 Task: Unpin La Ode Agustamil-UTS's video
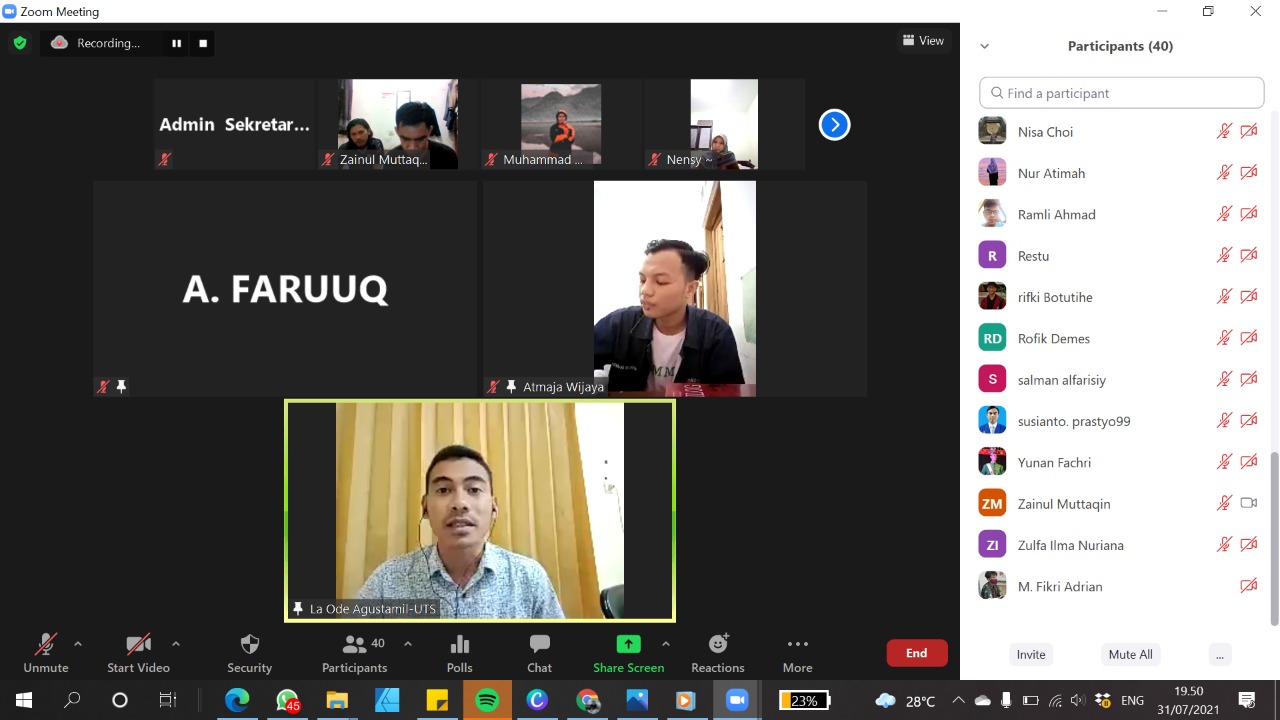point(297,608)
